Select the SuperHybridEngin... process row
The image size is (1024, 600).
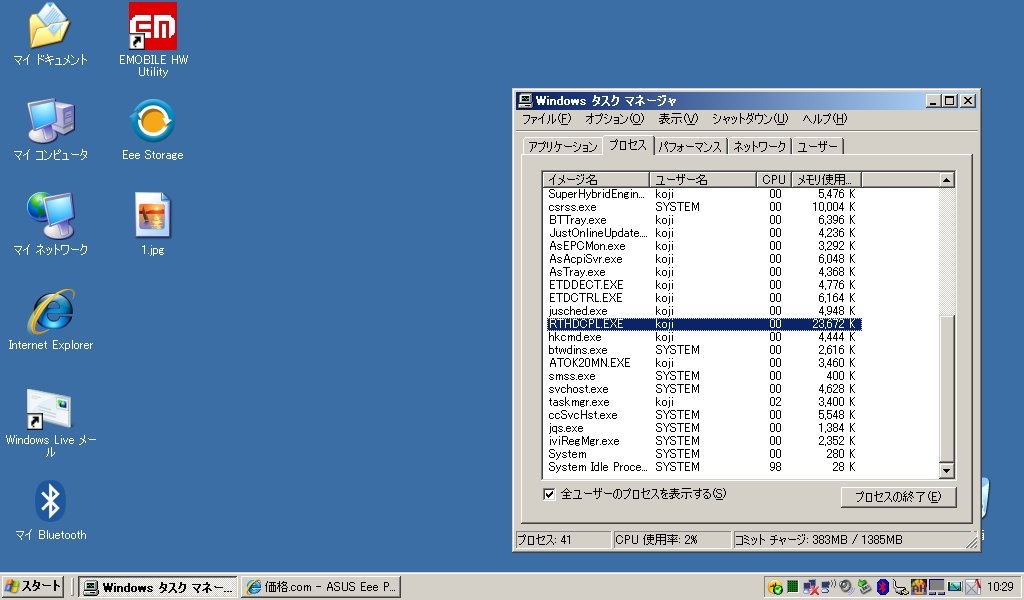click(702, 194)
